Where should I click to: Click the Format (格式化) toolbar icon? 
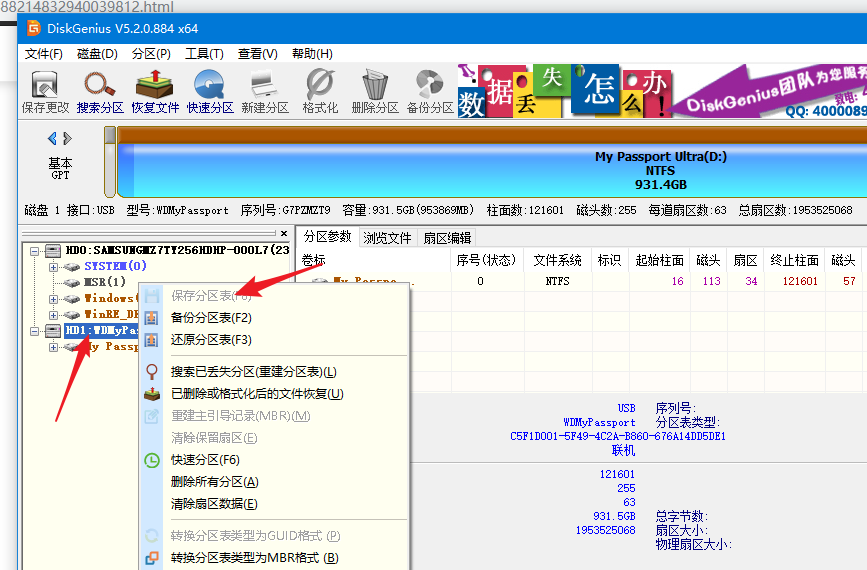(x=320, y=90)
